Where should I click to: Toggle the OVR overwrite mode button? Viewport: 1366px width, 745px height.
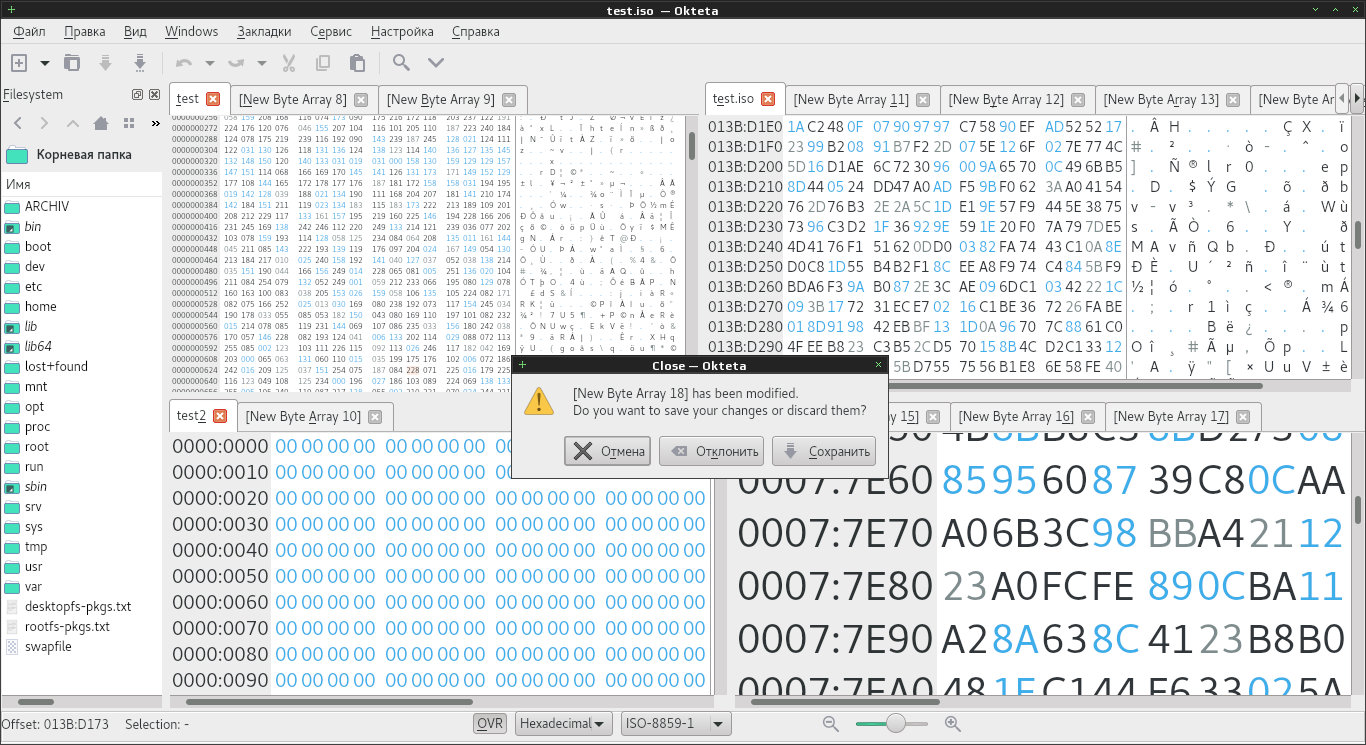[490, 724]
